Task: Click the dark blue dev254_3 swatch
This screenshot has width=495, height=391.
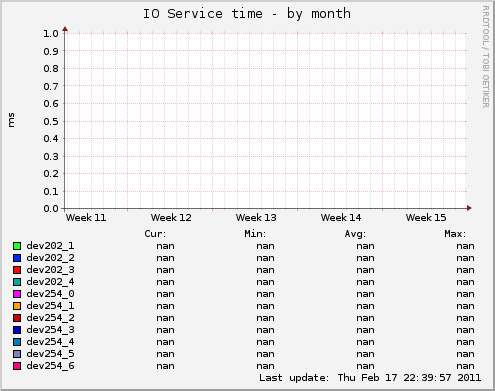Action: 17,330
